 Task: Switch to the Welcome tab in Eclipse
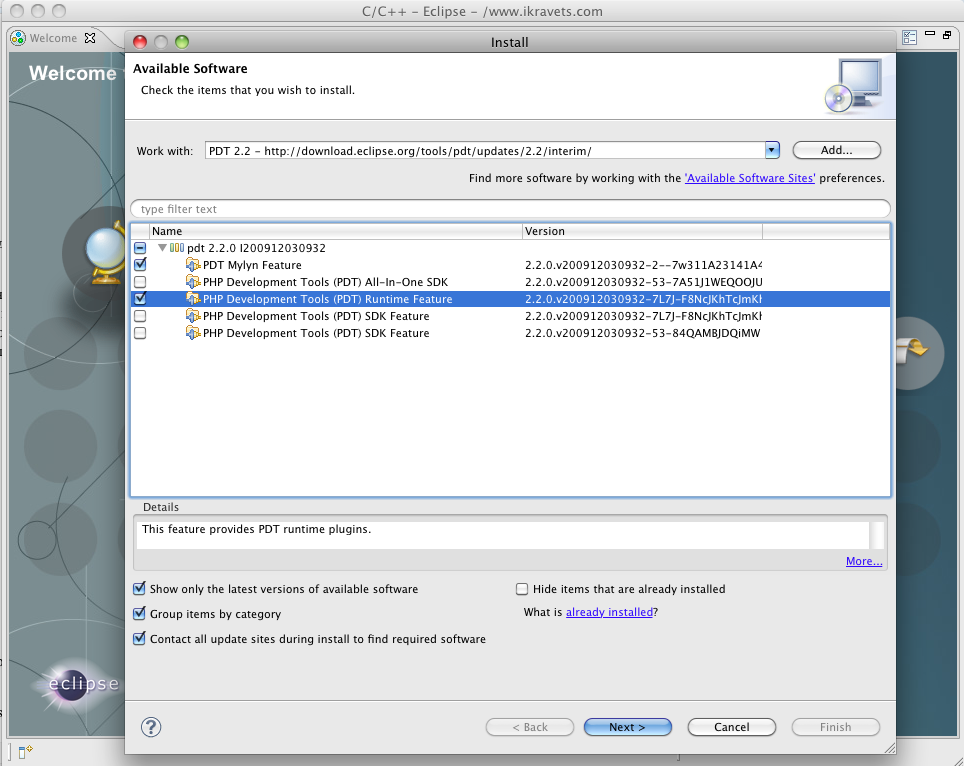[x=53, y=38]
